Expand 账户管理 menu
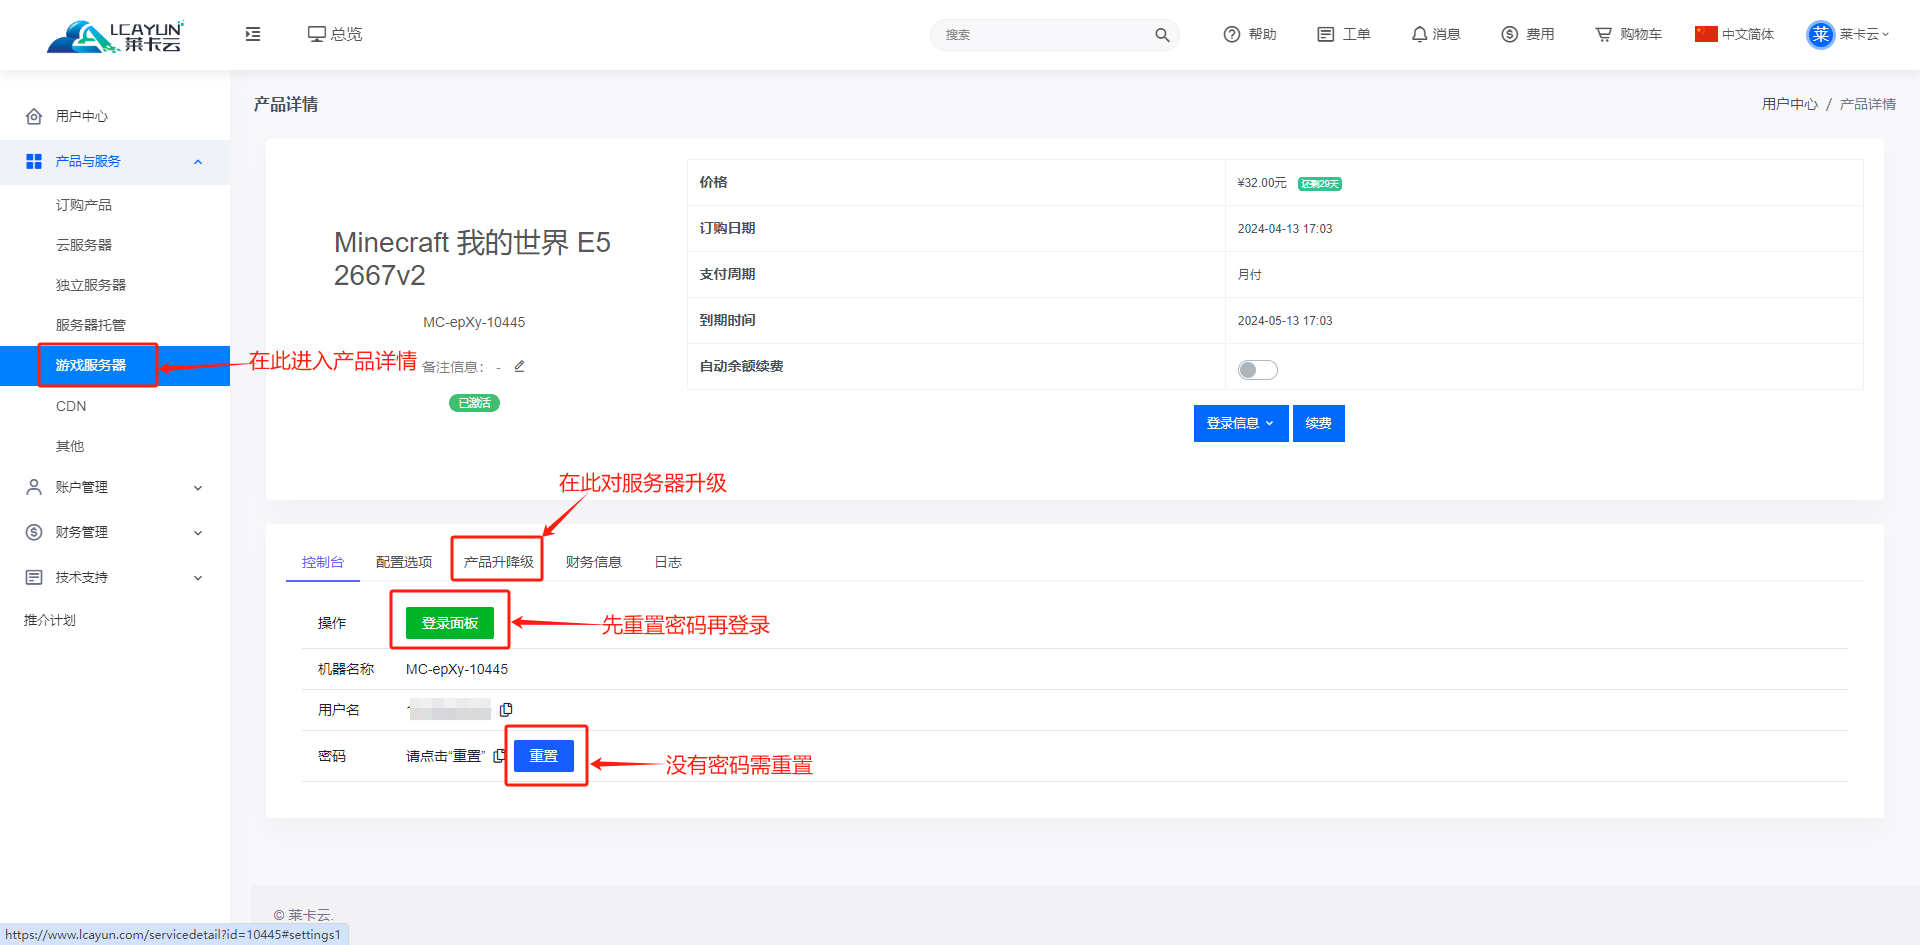 point(115,487)
